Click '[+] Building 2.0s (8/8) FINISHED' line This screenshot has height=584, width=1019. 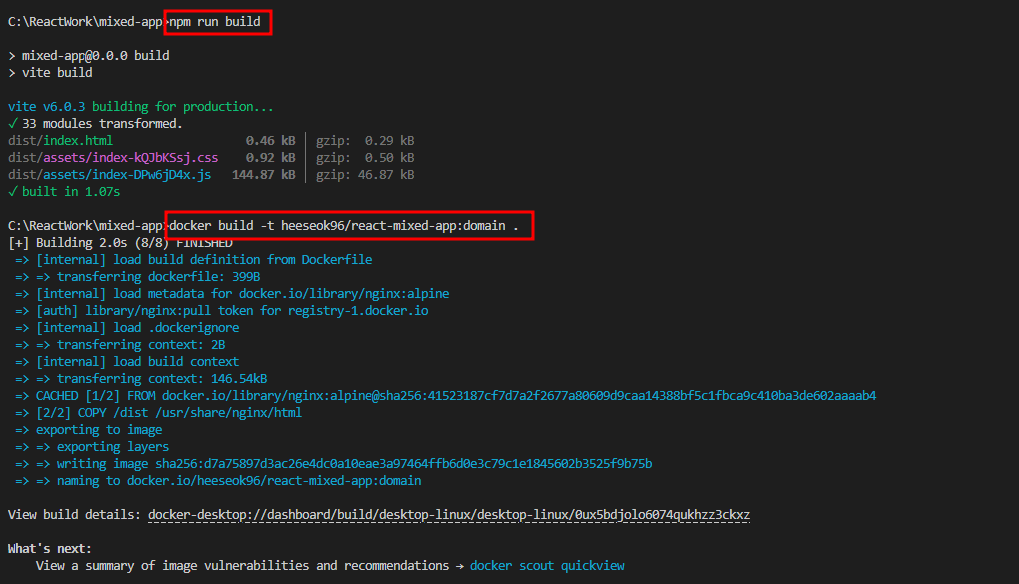[120, 242]
